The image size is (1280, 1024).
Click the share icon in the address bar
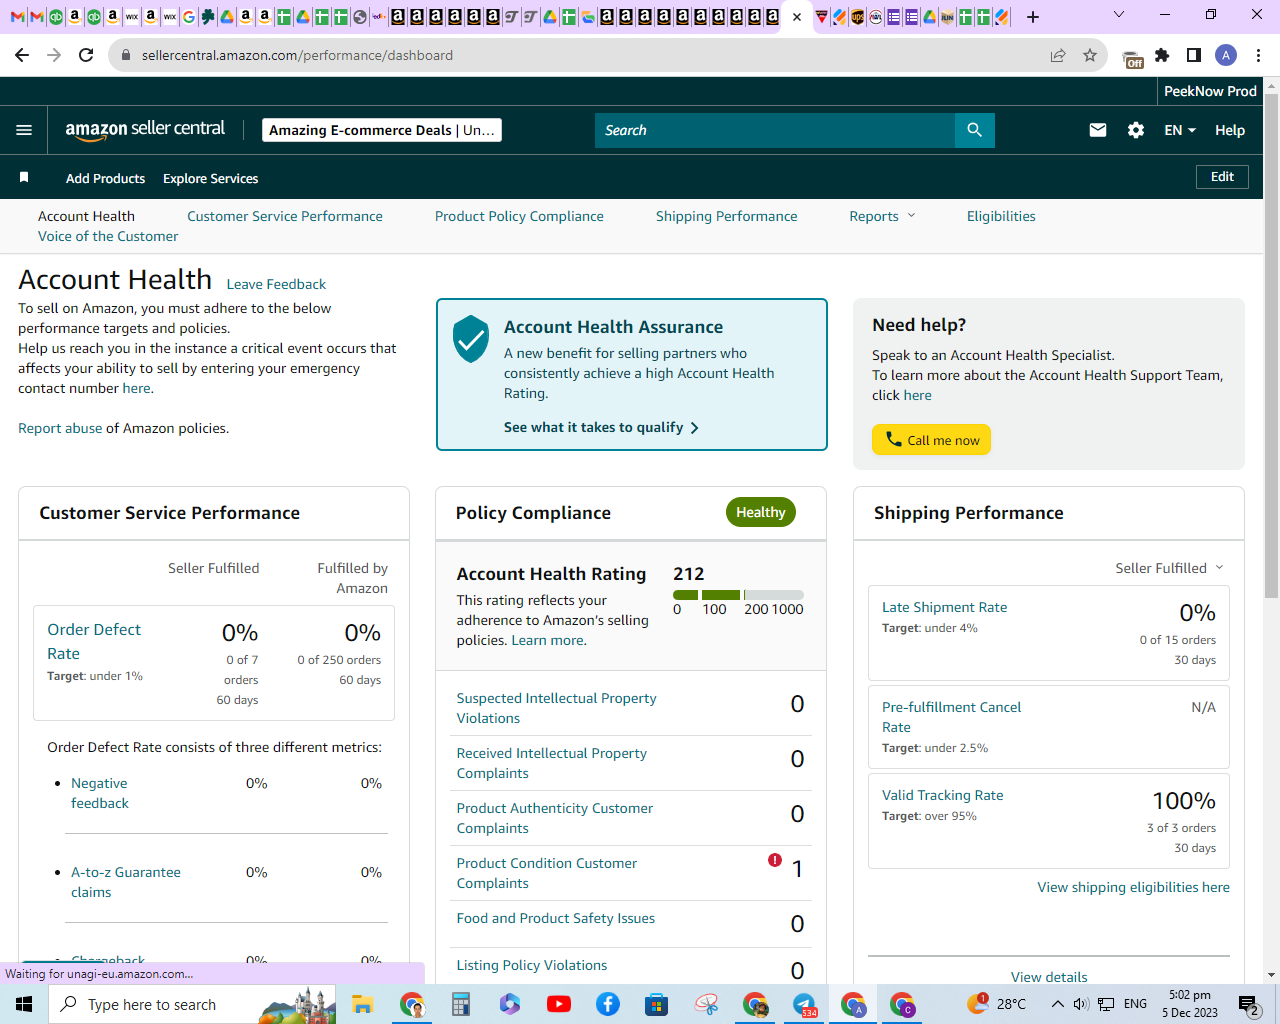pos(1058,55)
